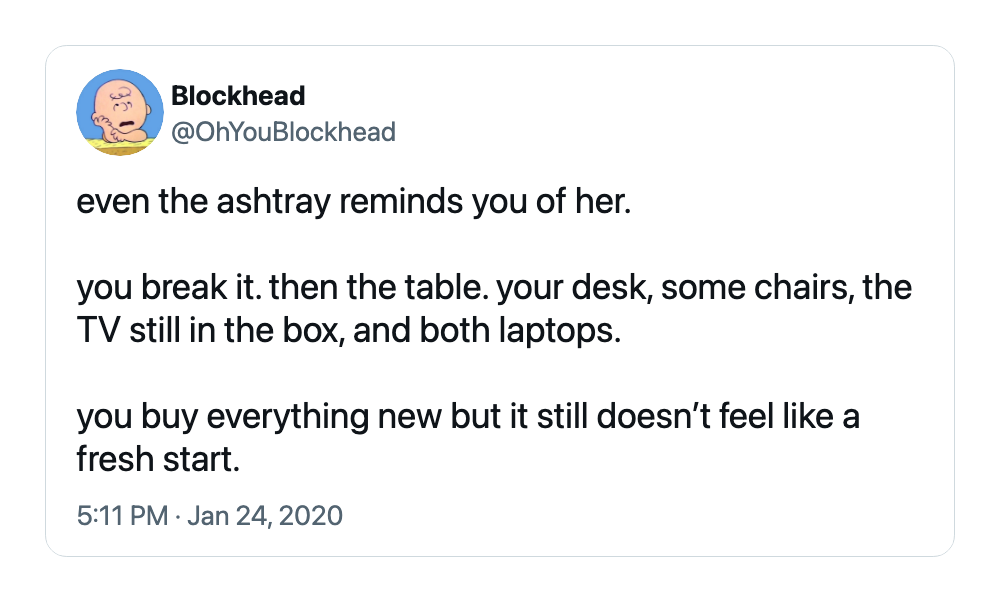Open the Charlie Brown profile avatar
1000x602 pixels.
120,112
